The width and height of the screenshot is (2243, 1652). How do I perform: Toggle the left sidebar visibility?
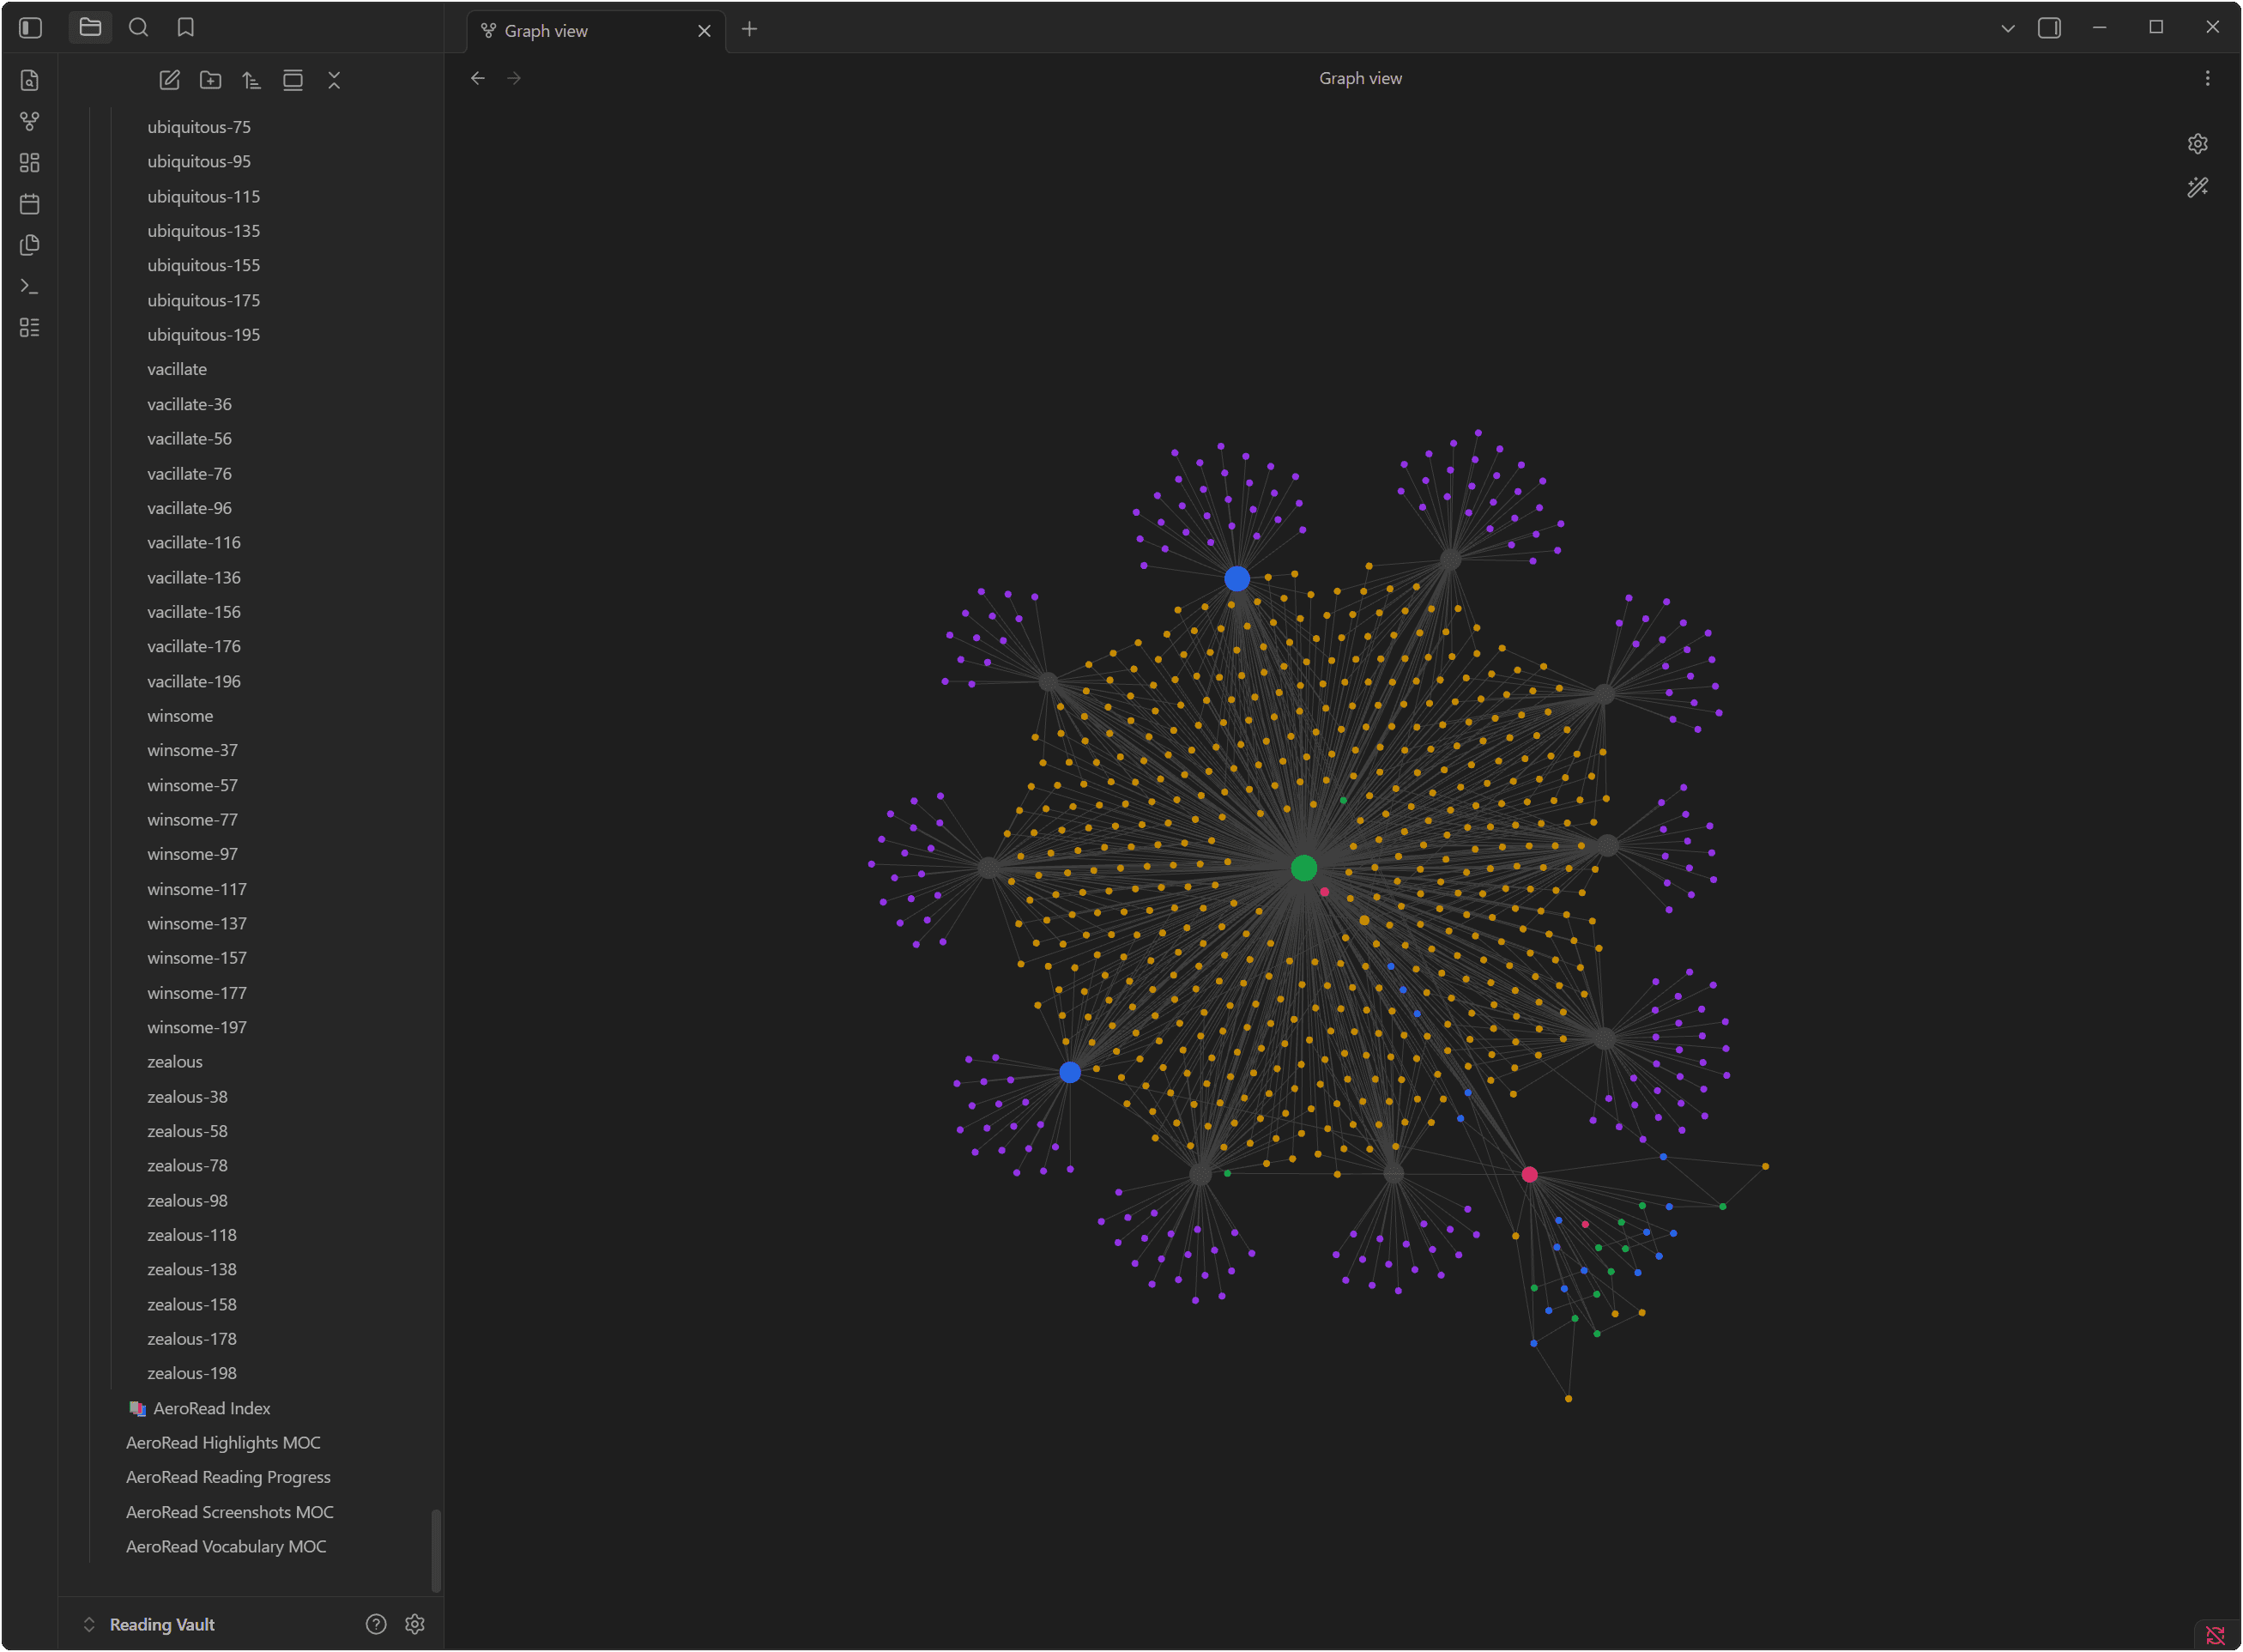point(29,27)
